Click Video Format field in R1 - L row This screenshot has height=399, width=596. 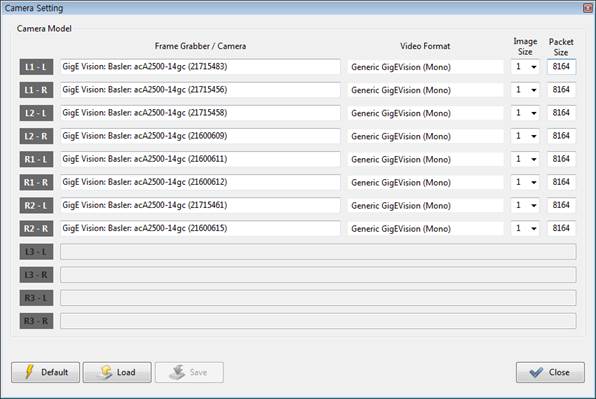(x=425, y=159)
